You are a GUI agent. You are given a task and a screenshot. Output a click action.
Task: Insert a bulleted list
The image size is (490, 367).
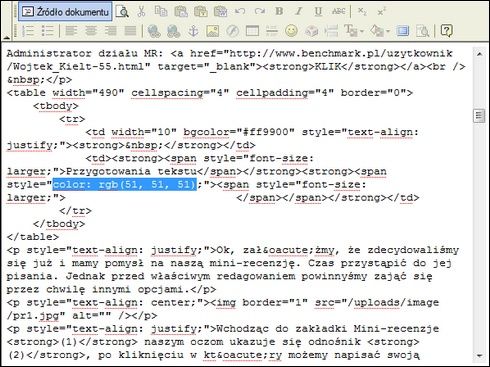coord(48,31)
